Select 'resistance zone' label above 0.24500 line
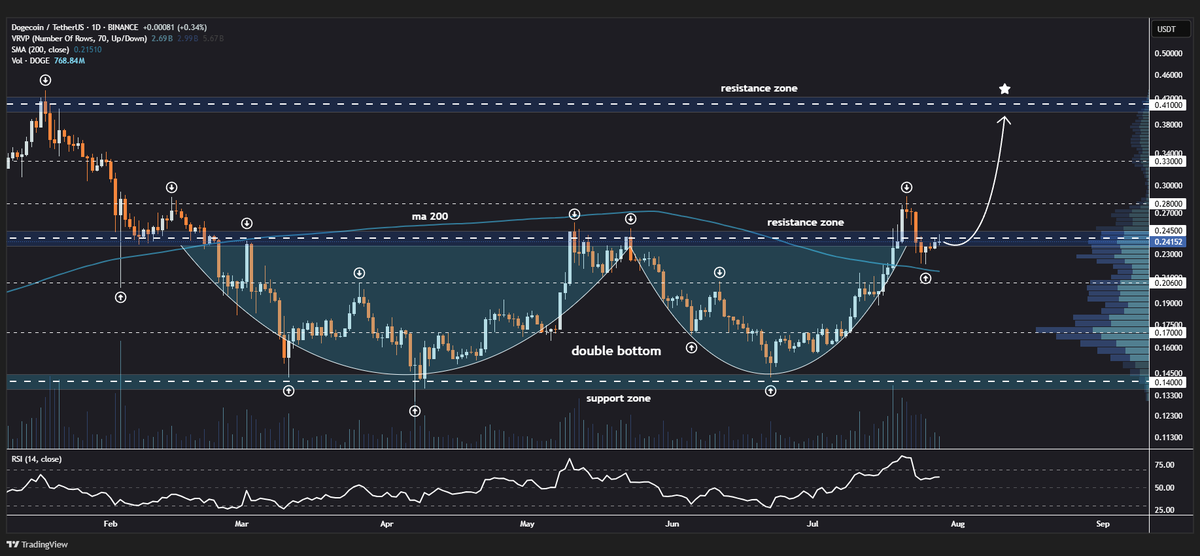1200x556 pixels. (805, 222)
